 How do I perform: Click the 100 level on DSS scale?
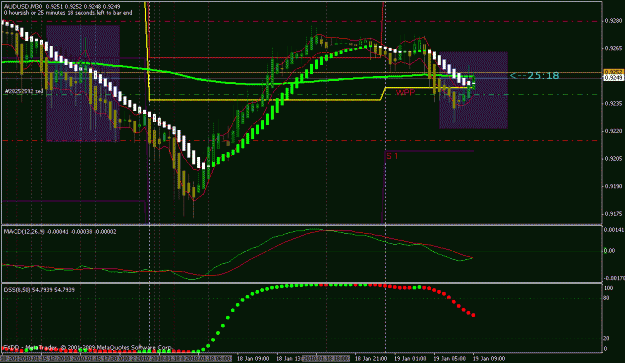(609, 288)
